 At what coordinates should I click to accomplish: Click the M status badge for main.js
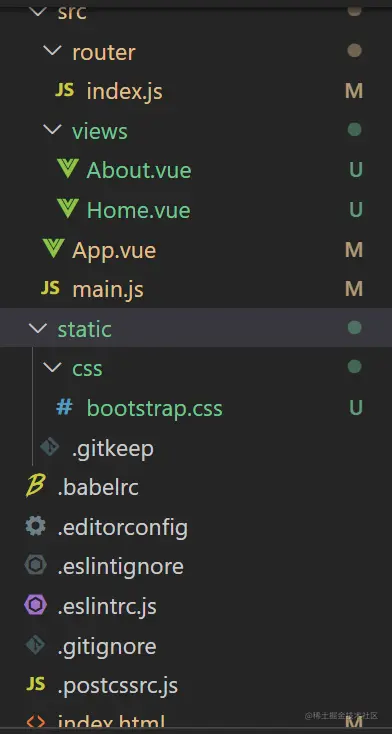tap(354, 289)
